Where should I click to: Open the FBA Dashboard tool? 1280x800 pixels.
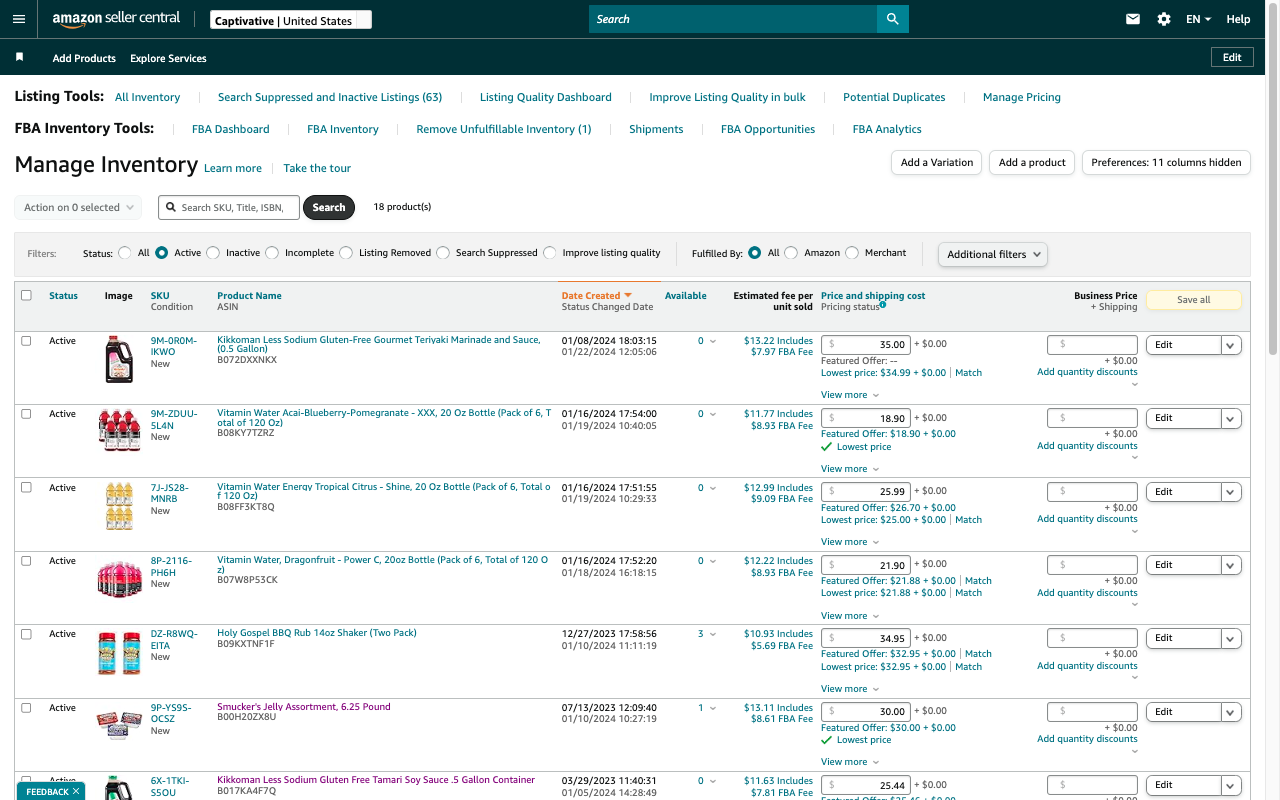[x=231, y=129]
